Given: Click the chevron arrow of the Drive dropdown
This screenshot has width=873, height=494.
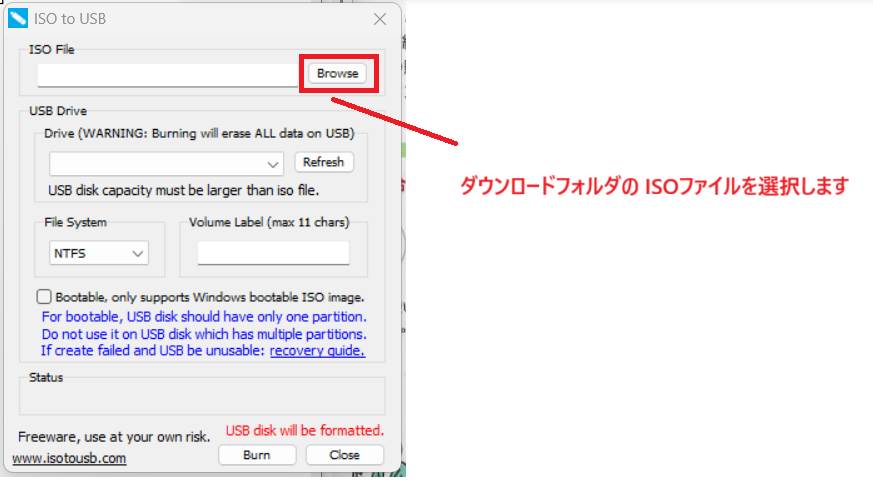Looking at the screenshot, I should click(x=274, y=164).
